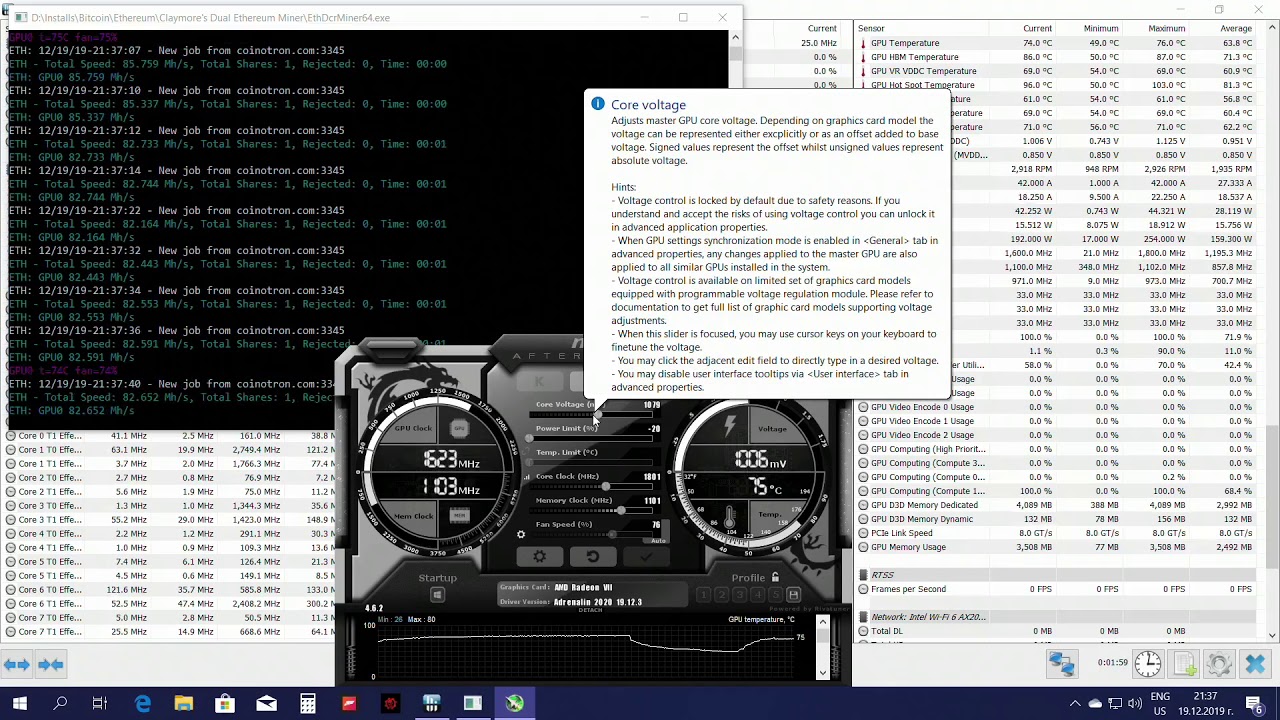Open notification center with 6 alerts
This screenshot has height=720, width=1280.
coord(1254,704)
